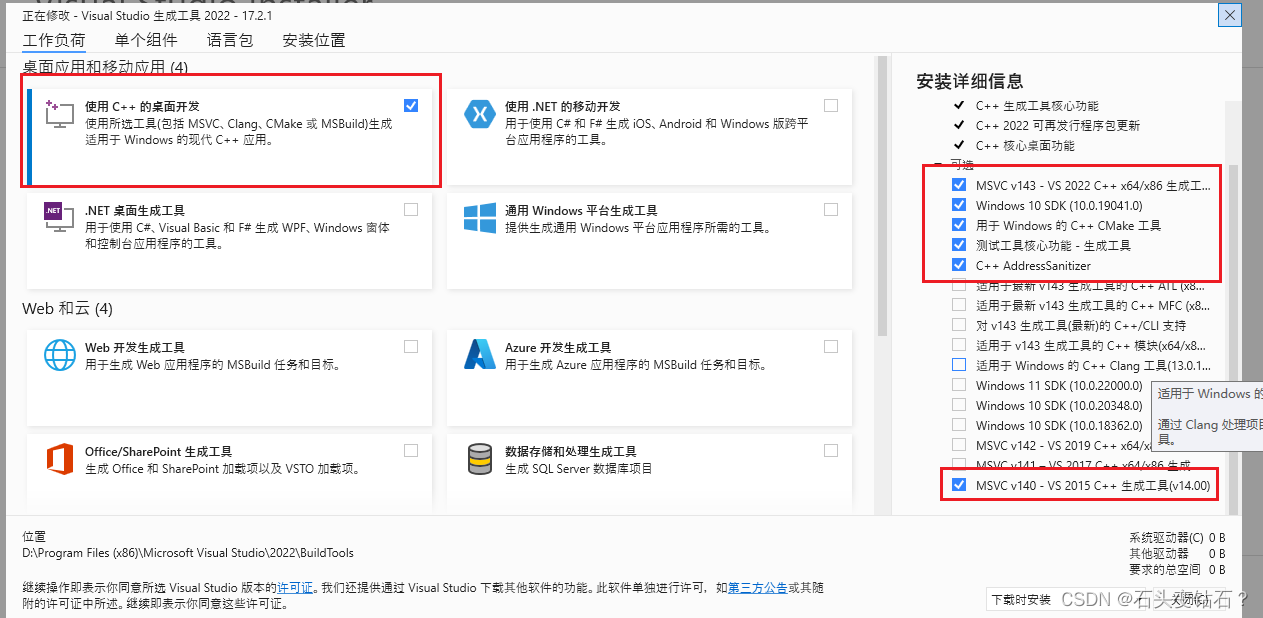Uncheck 测试工具核心功能 - 生成工具
The image size is (1263, 618).
point(959,245)
